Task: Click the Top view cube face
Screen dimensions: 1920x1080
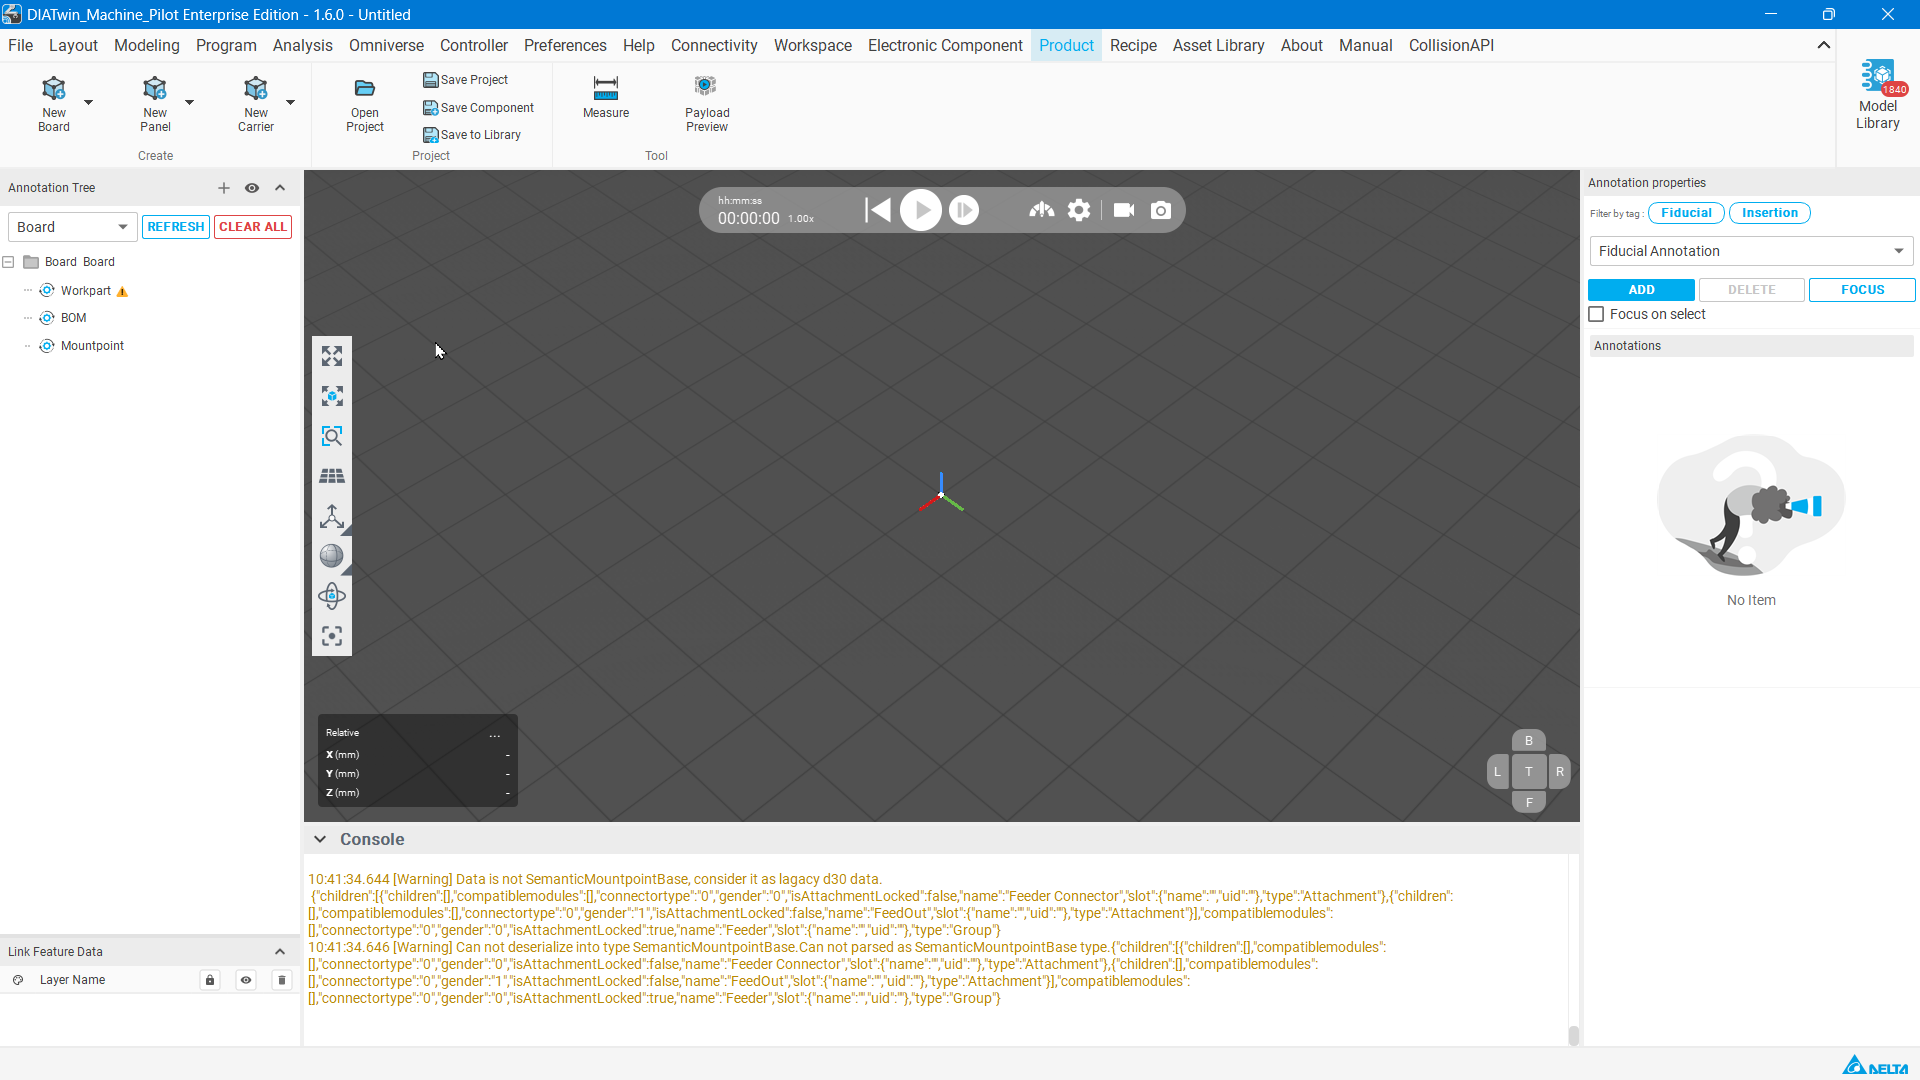Action: click(1529, 772)
